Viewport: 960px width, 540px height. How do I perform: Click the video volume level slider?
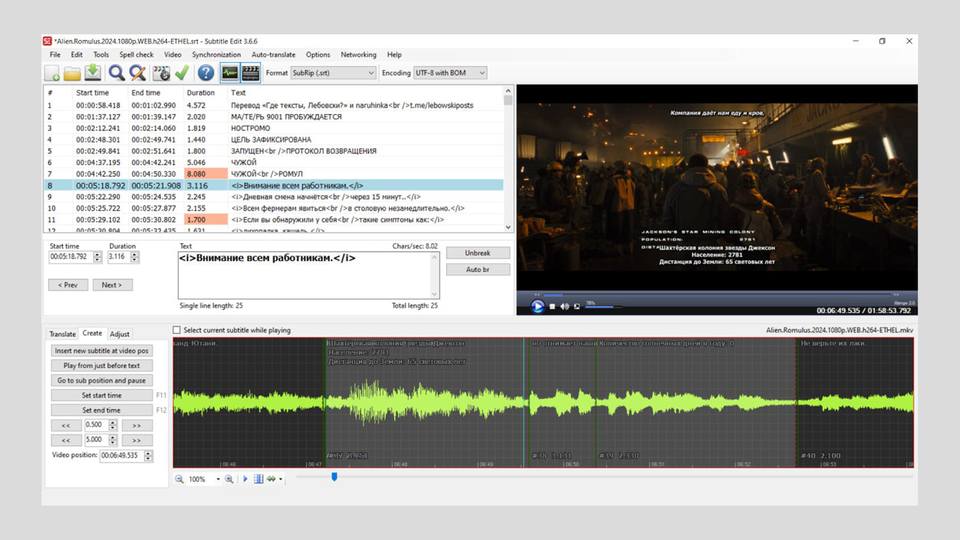point(603,307)
